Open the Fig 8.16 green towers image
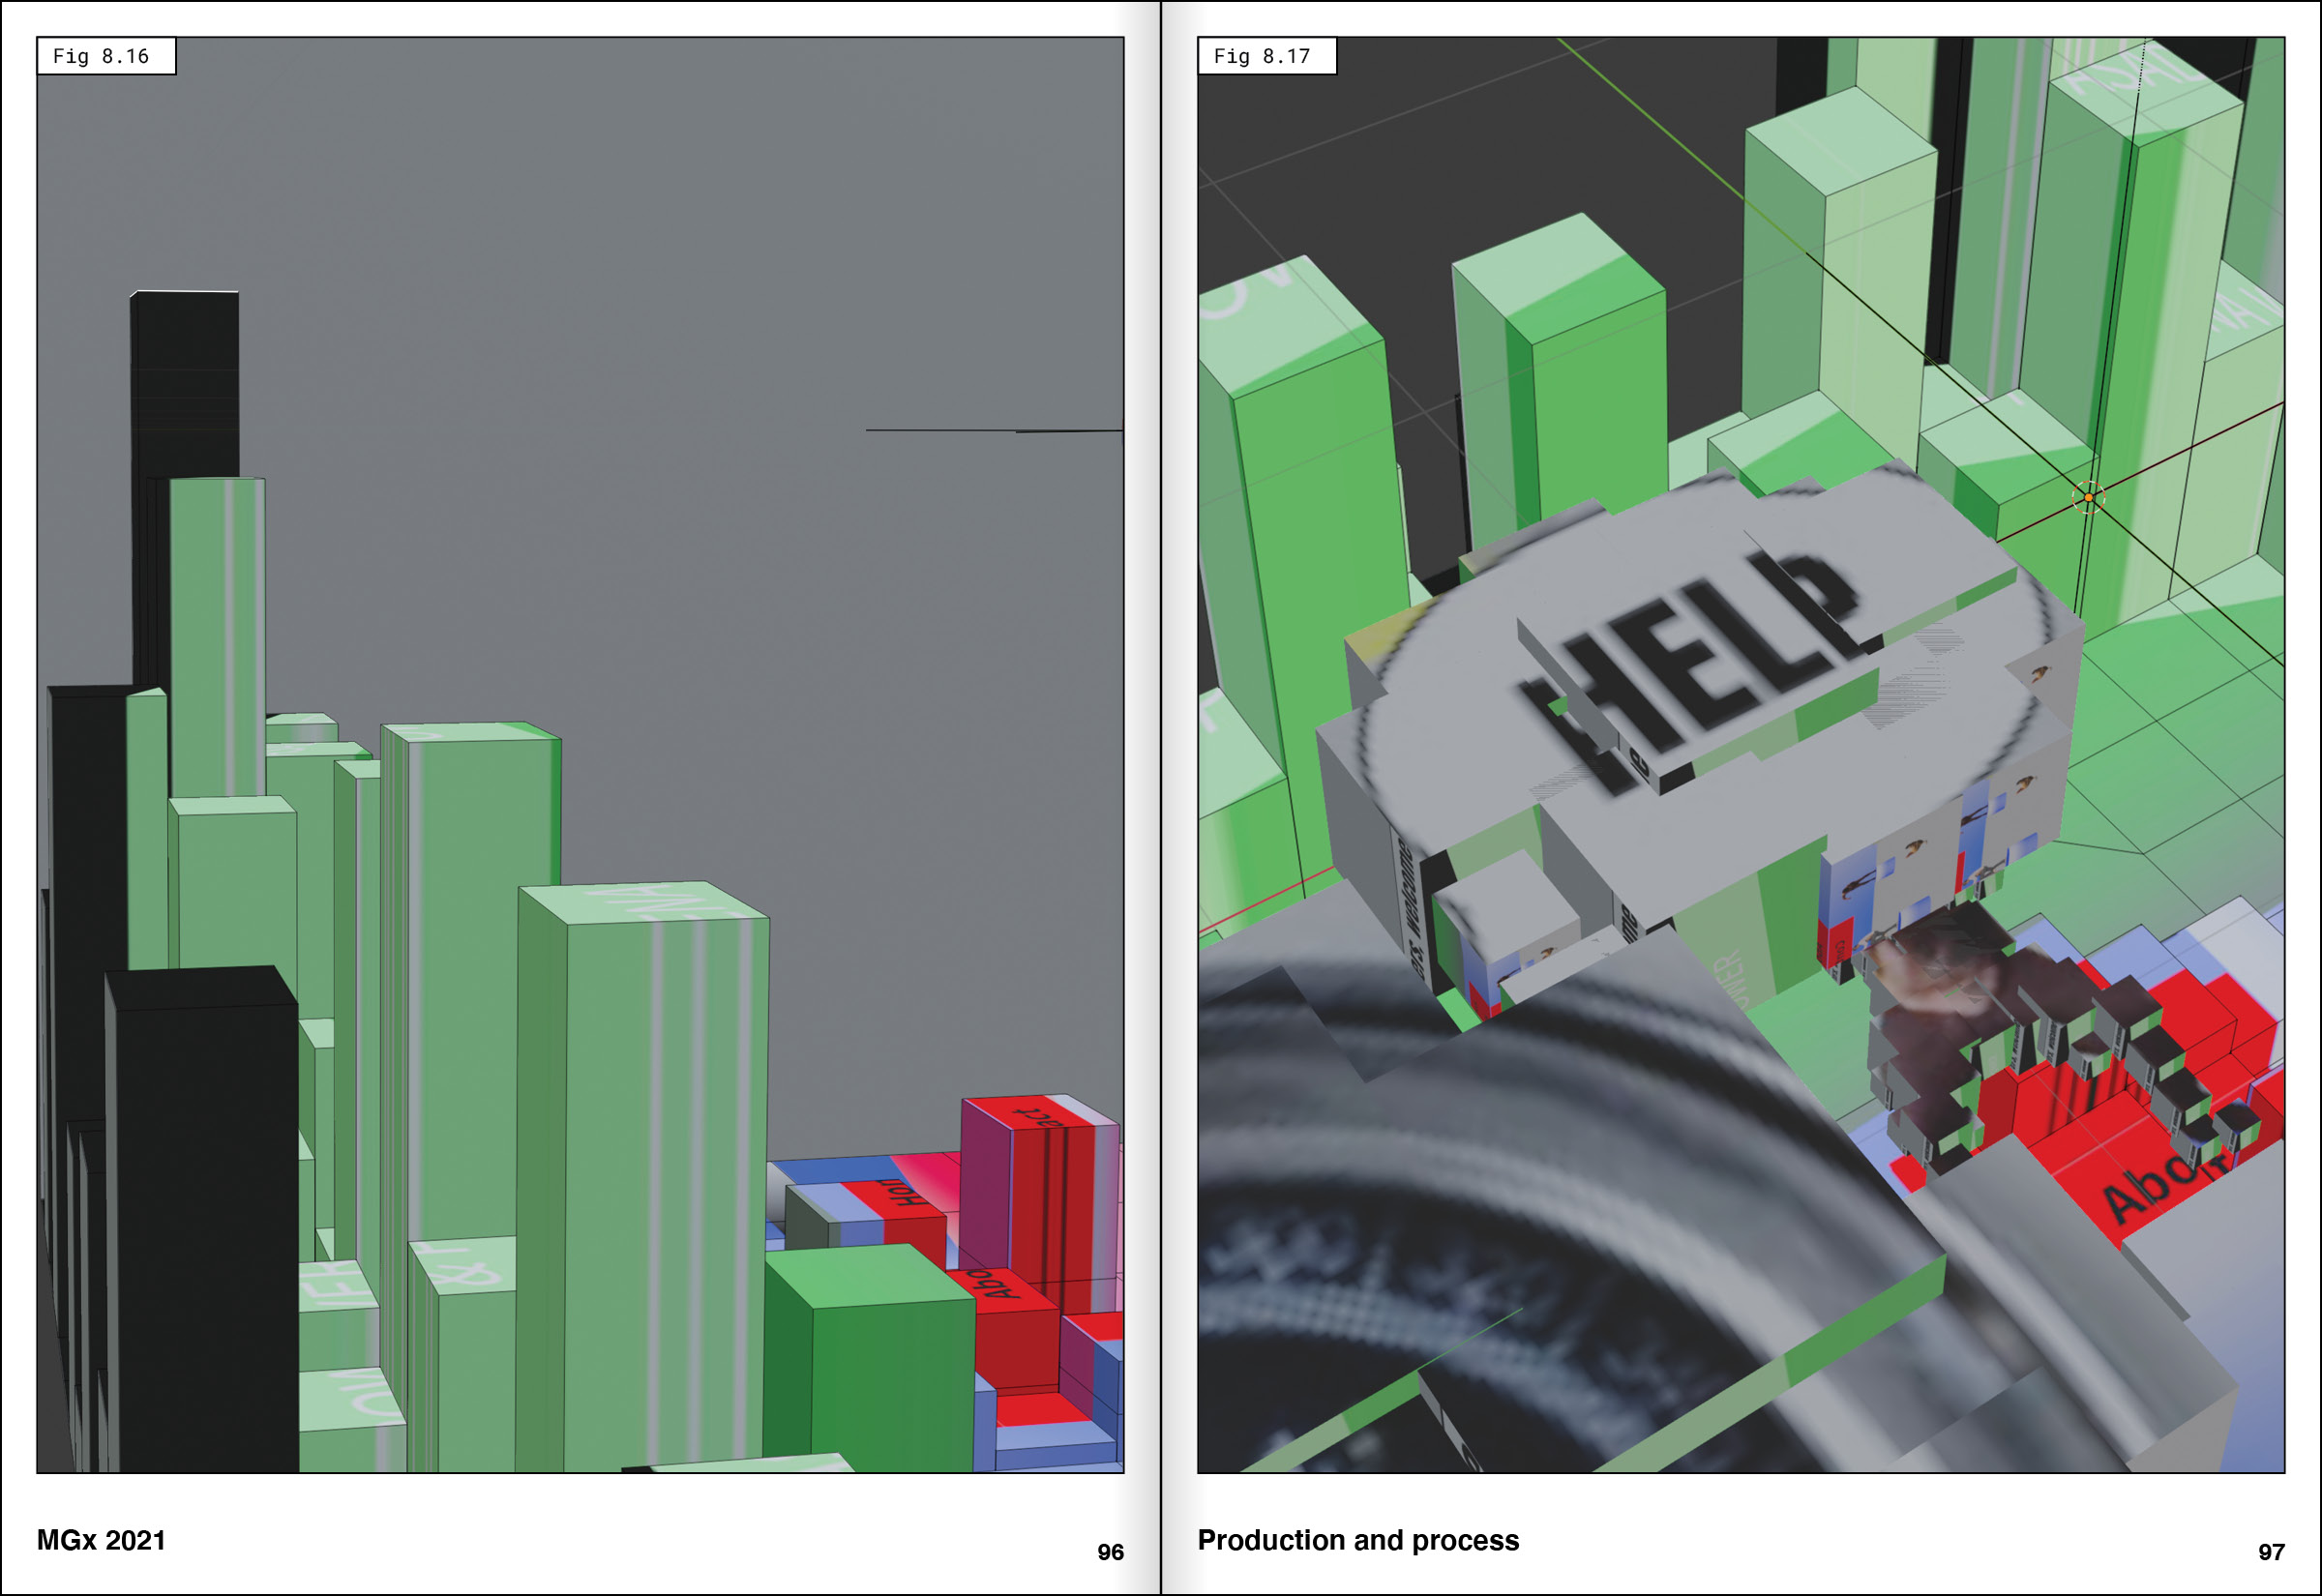Screen dimensions: 2322x1596 coord(580,755)
